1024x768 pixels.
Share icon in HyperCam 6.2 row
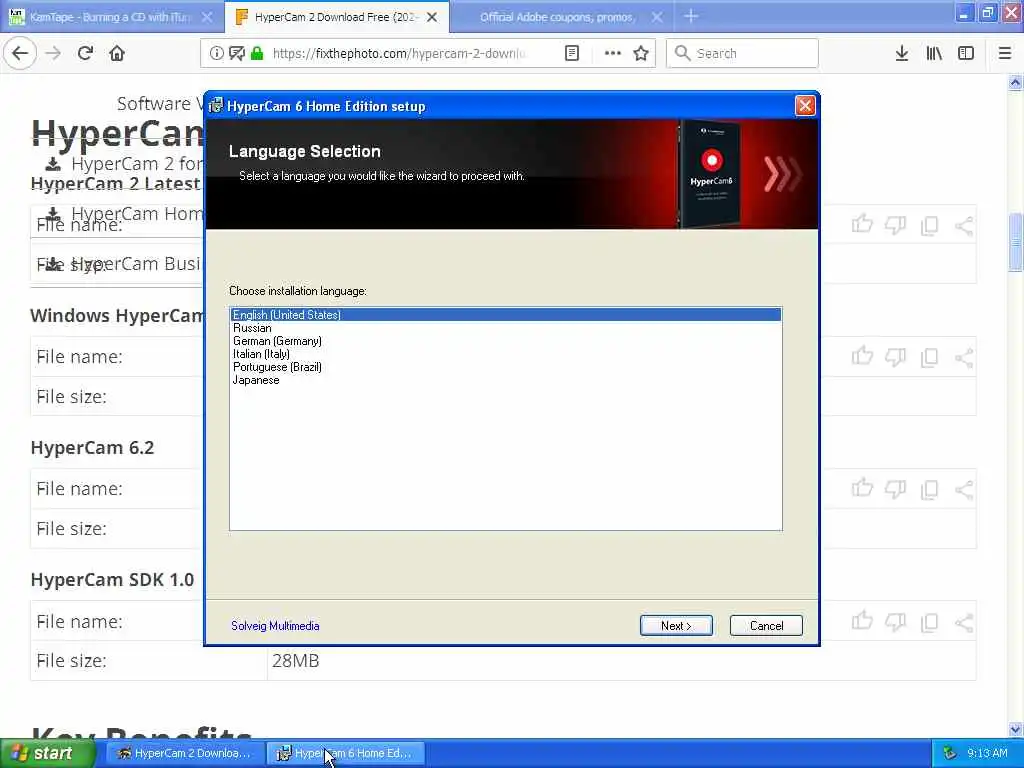pos(964,490)
